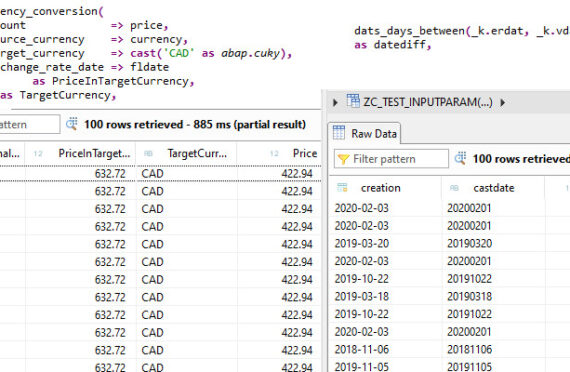Click the row count icon beside 100 rows retrieved in the right panel
This screenshot has width=570, height=372.
461,158
